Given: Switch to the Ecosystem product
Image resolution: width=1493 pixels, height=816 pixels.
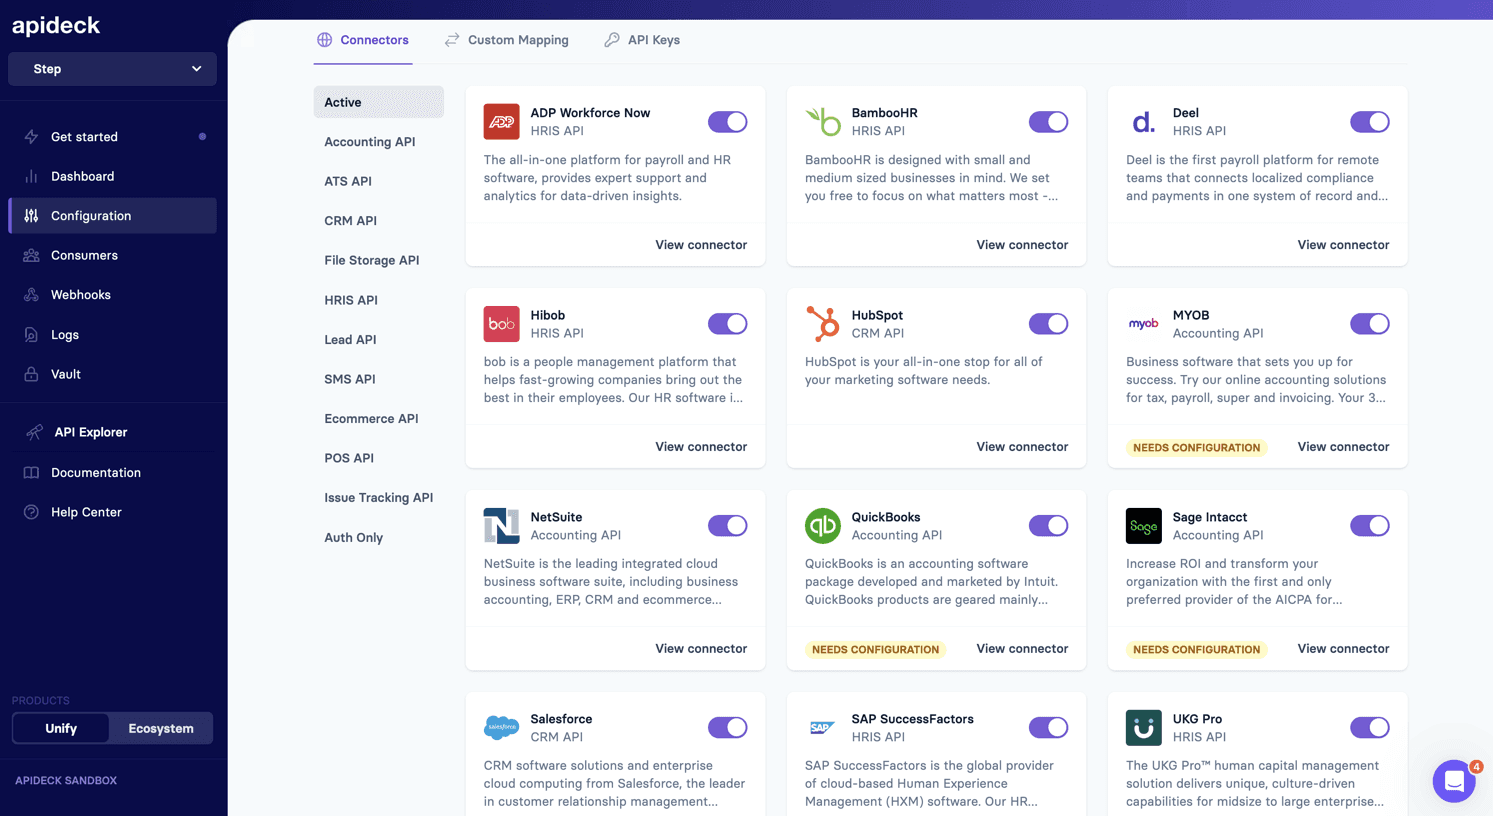Looking at the screenshot, I should click(161, 729).
